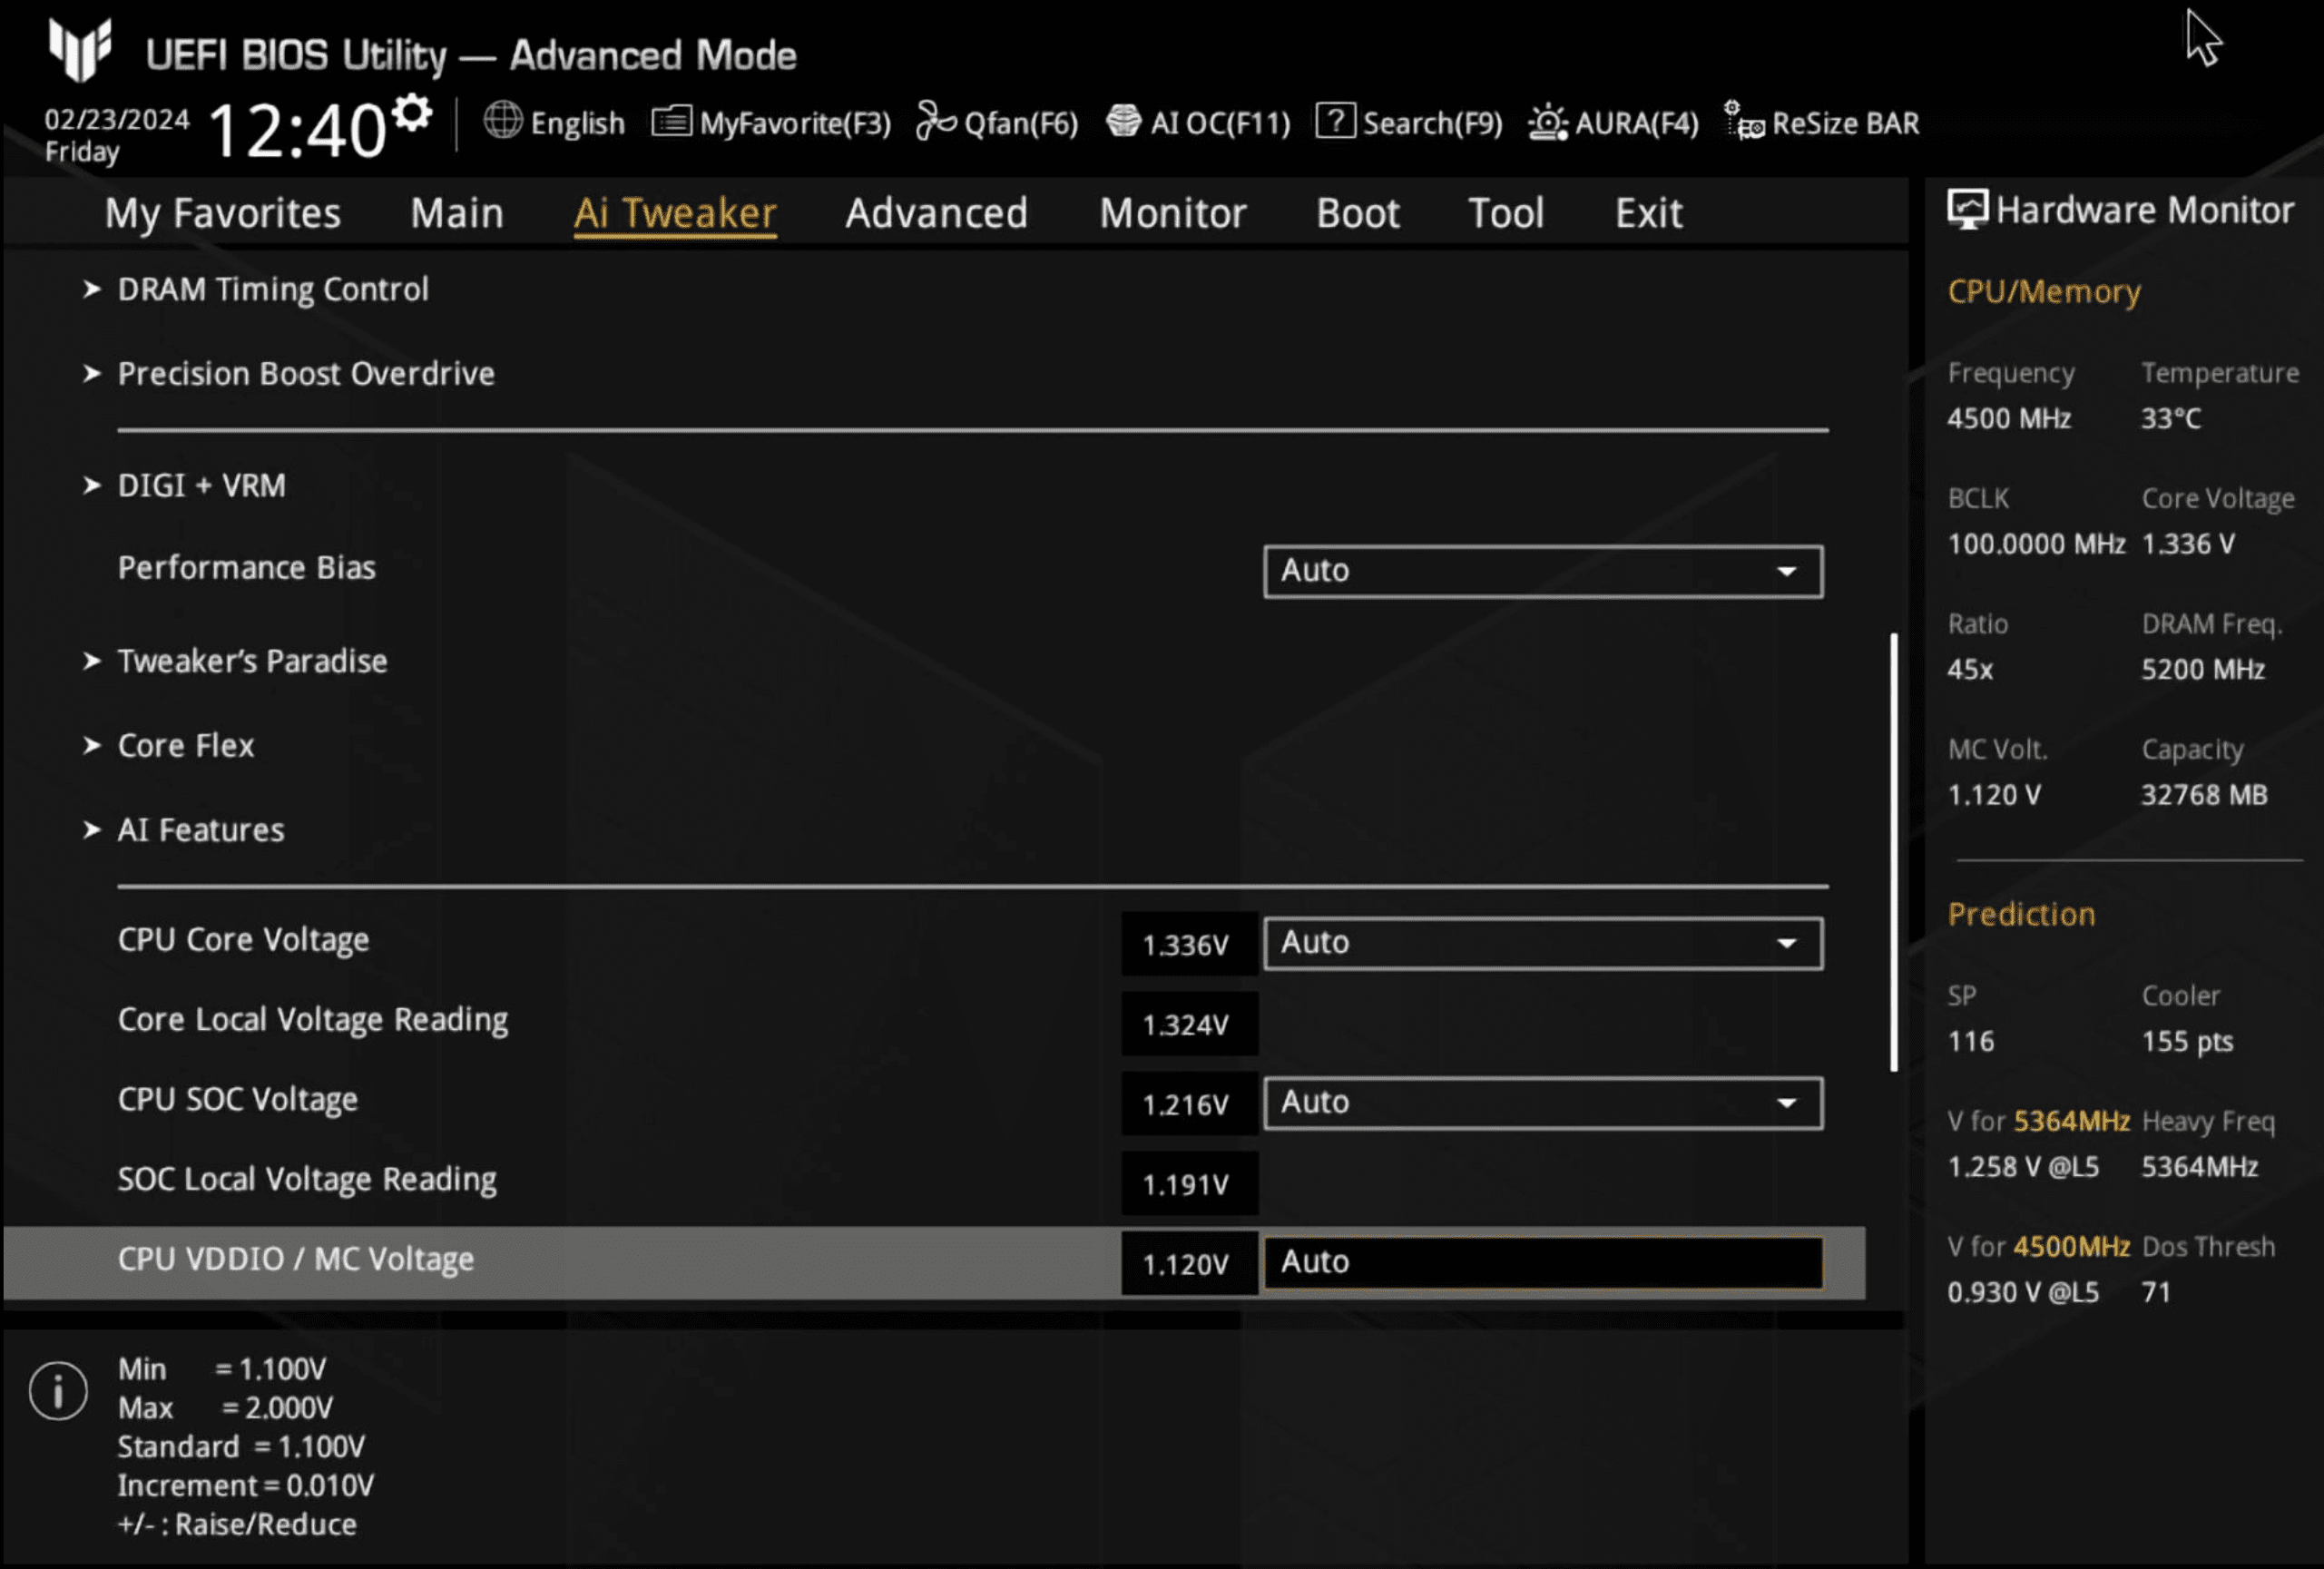
Task: Expand Tweaker's Paradise submenu
Action: click(252, 661)
